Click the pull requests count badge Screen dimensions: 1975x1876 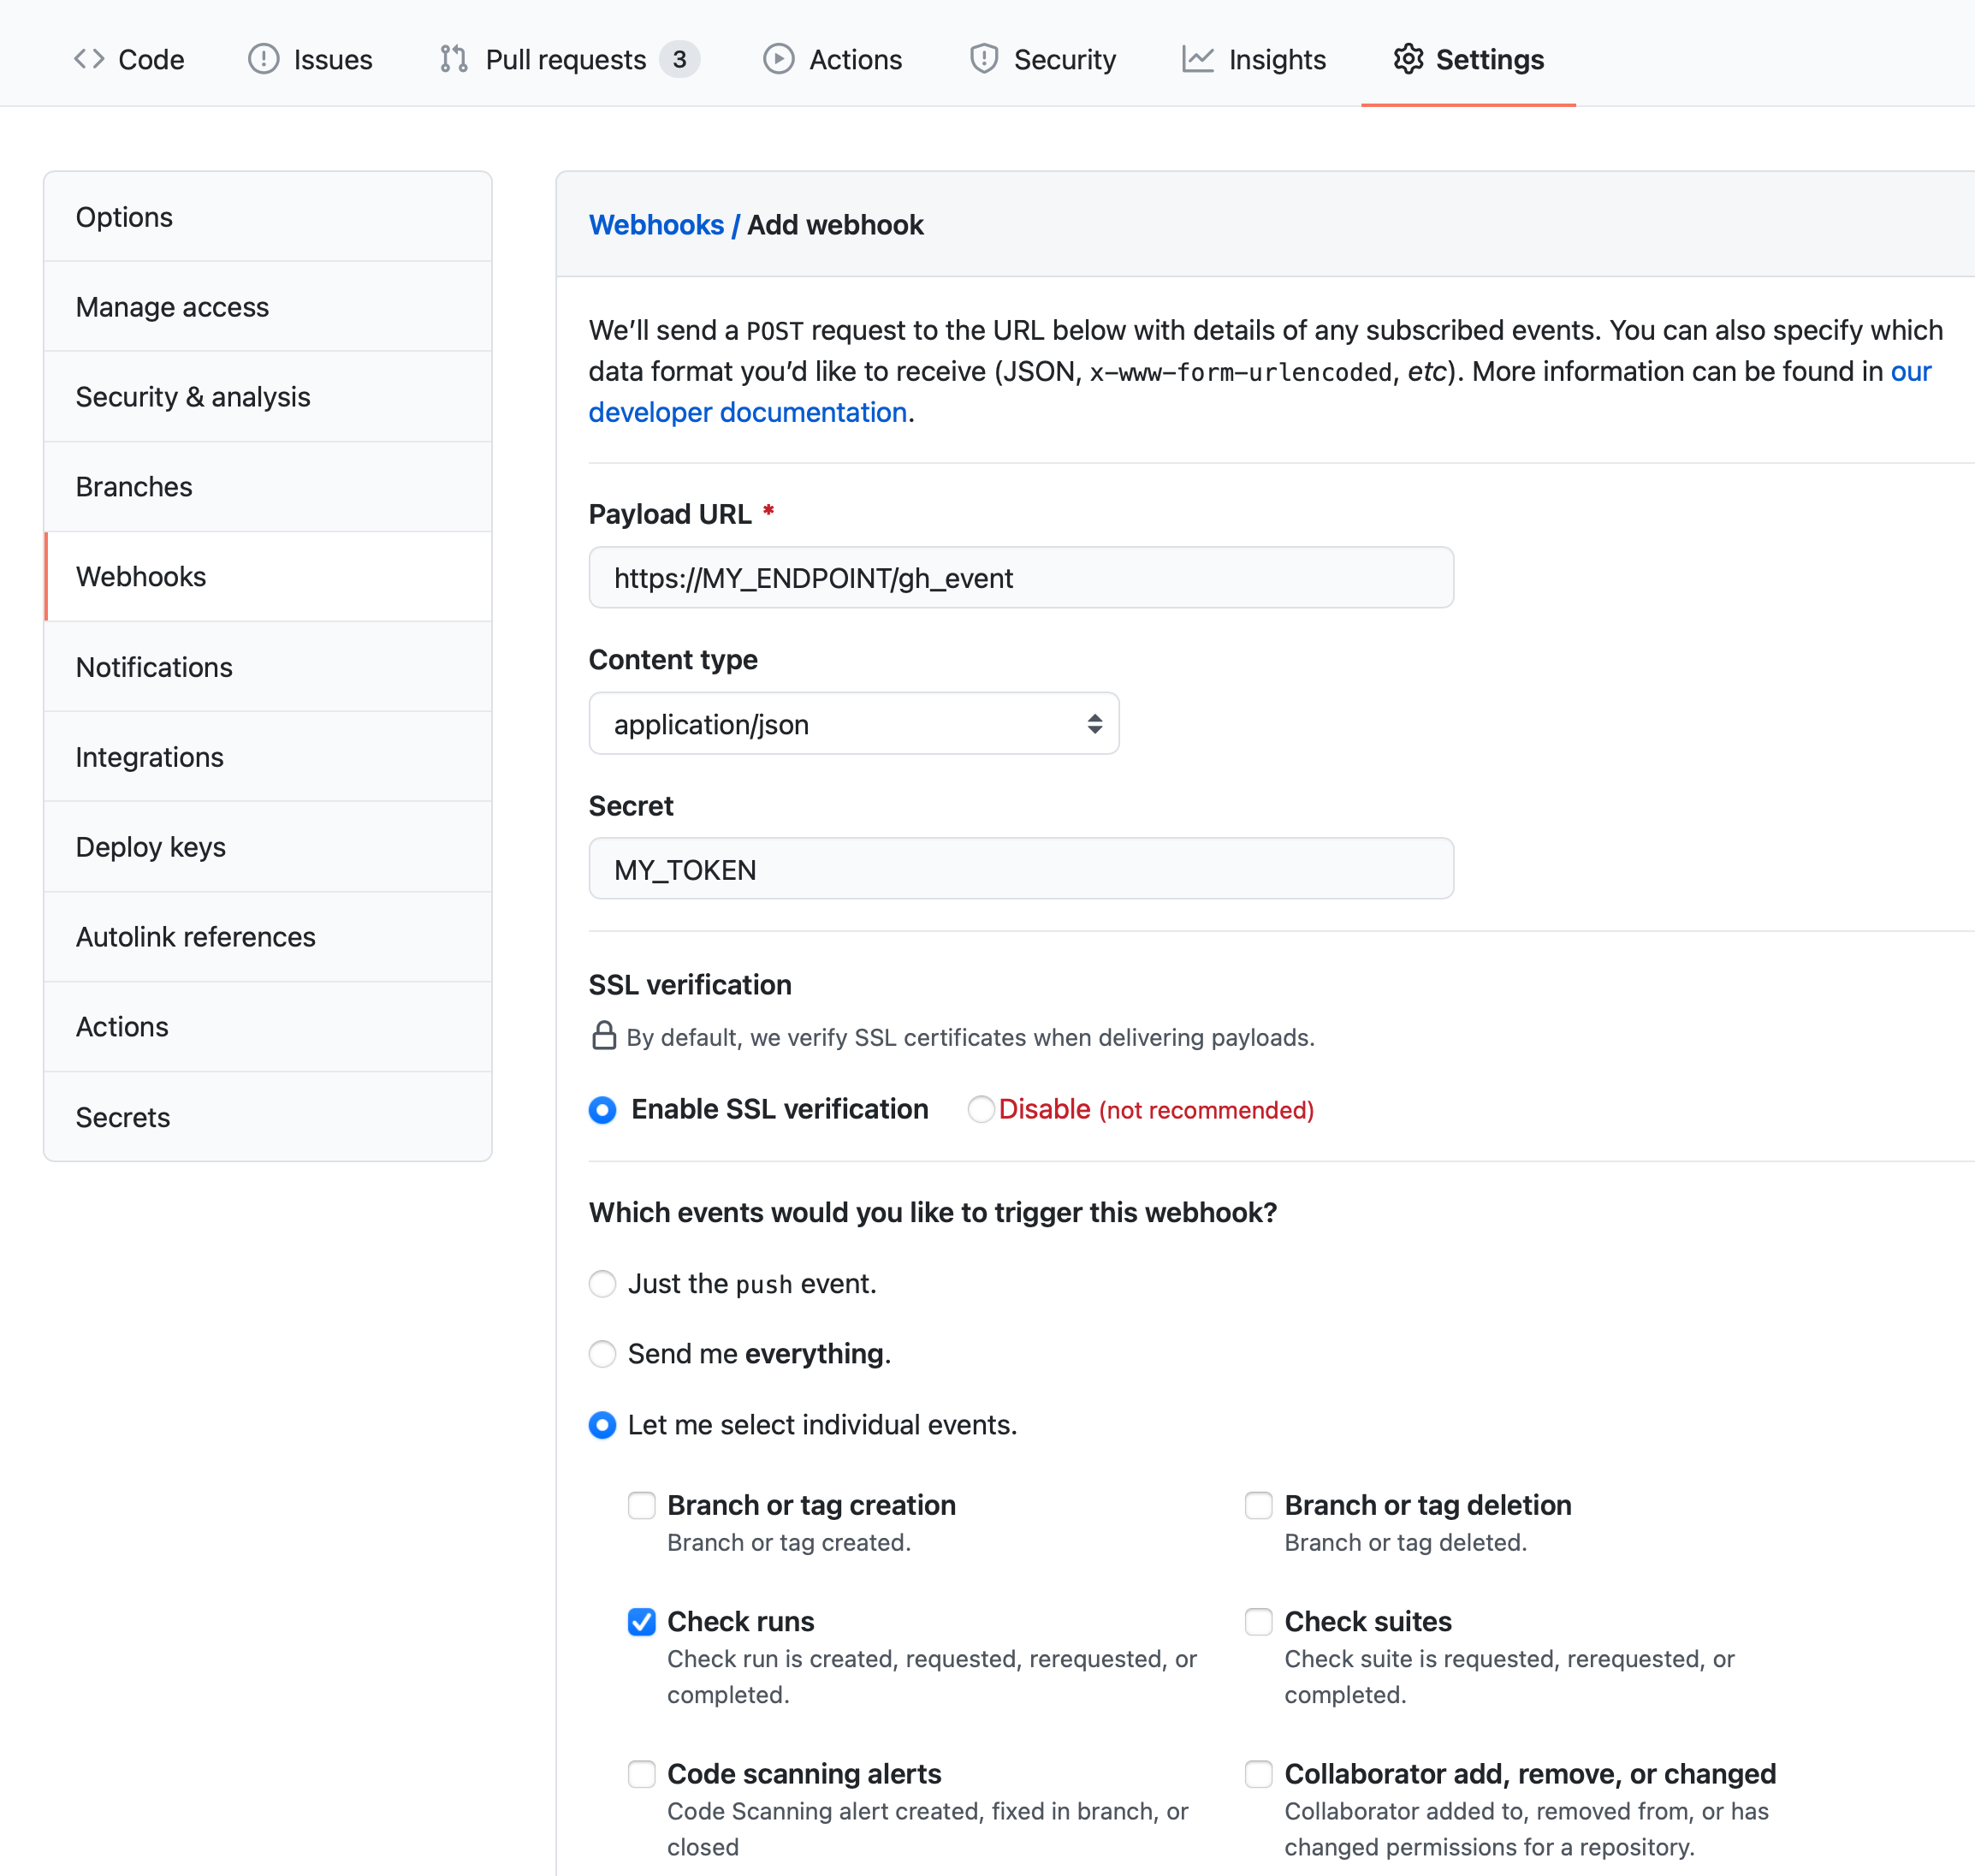[x=679, y=59]
